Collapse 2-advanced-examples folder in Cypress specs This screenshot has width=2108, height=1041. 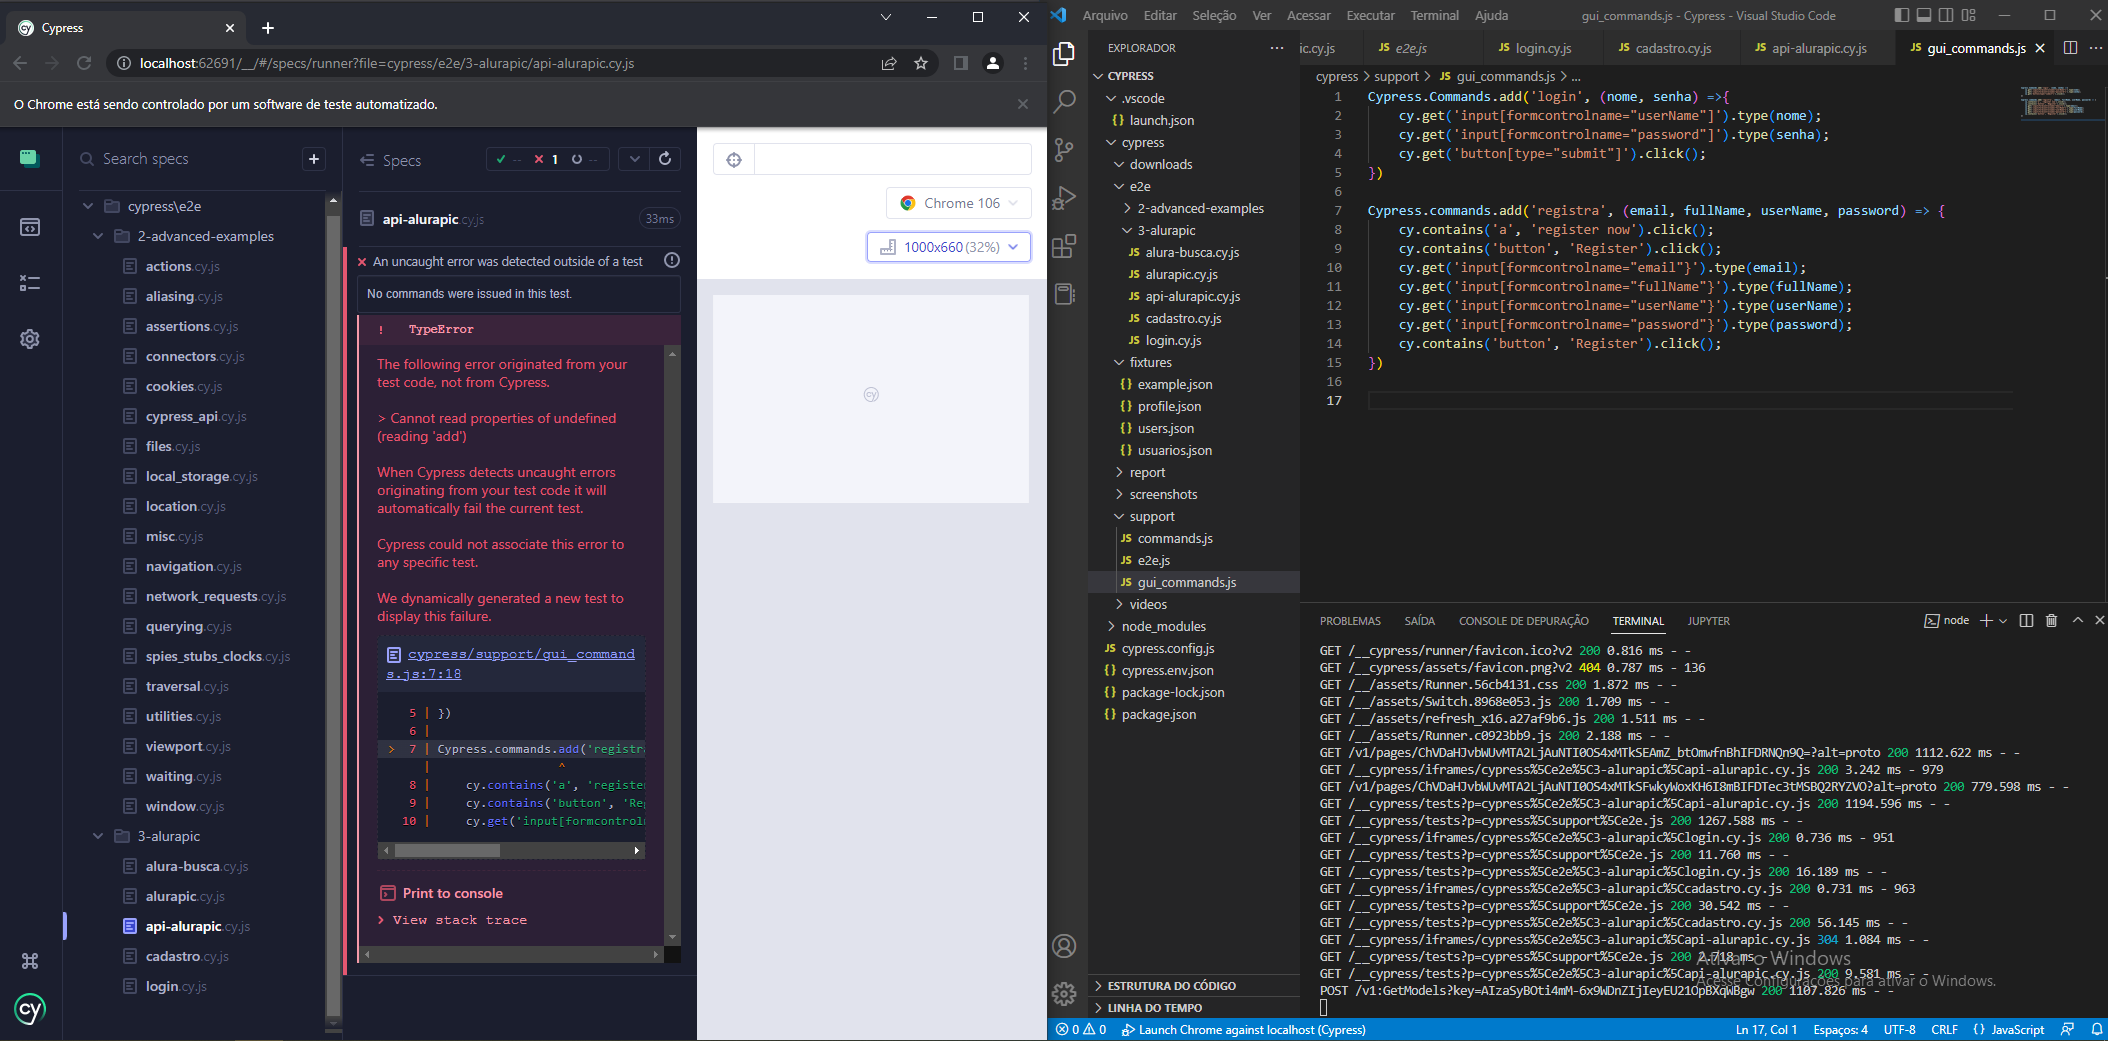98,236
